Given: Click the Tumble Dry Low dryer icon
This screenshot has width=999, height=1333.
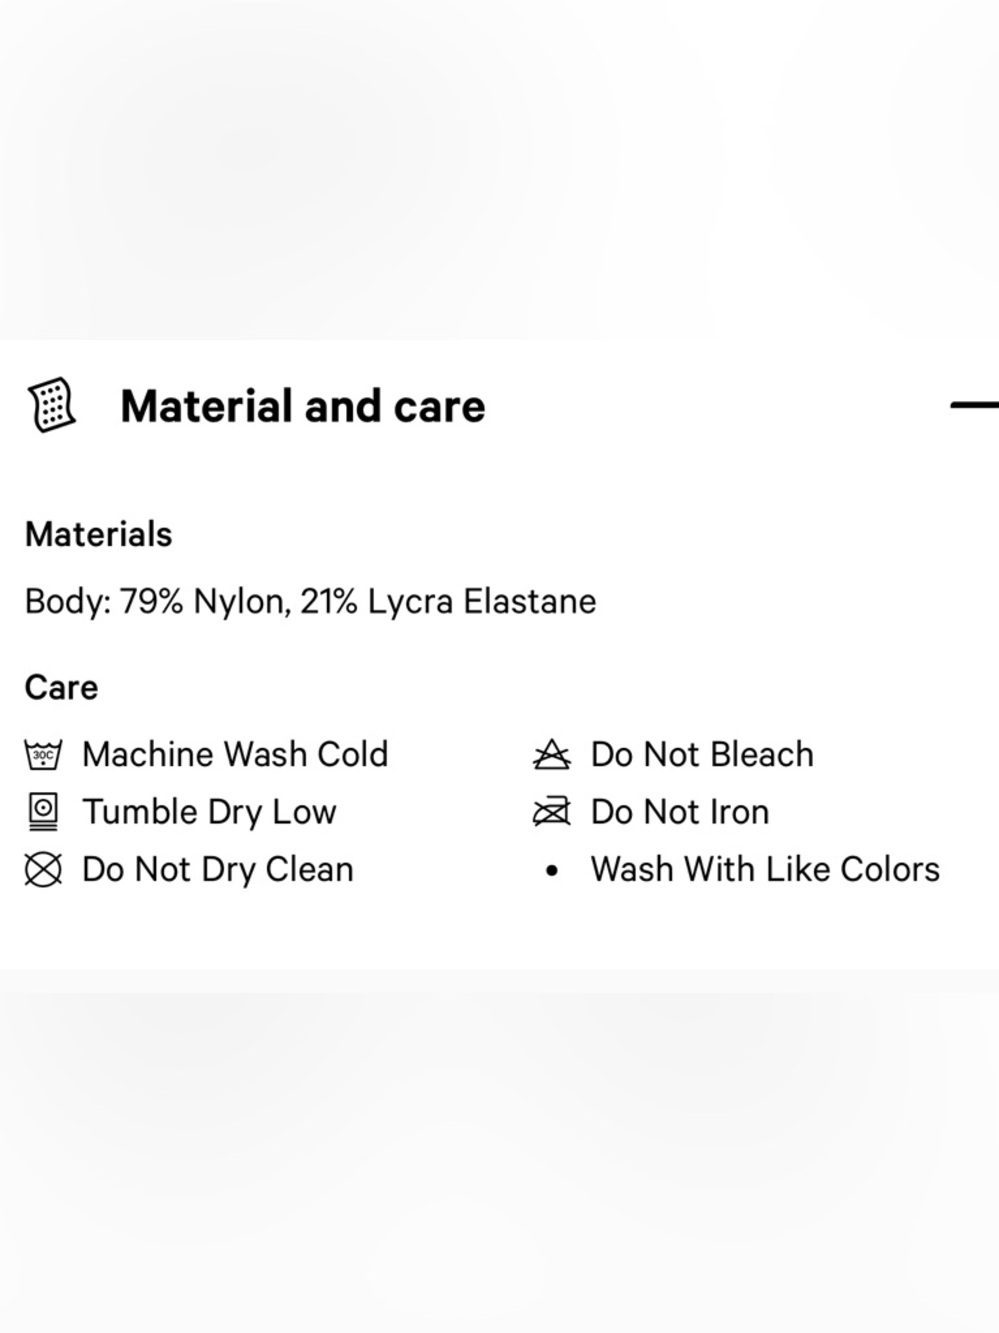Looking at the screenshot, I should 43,811.
